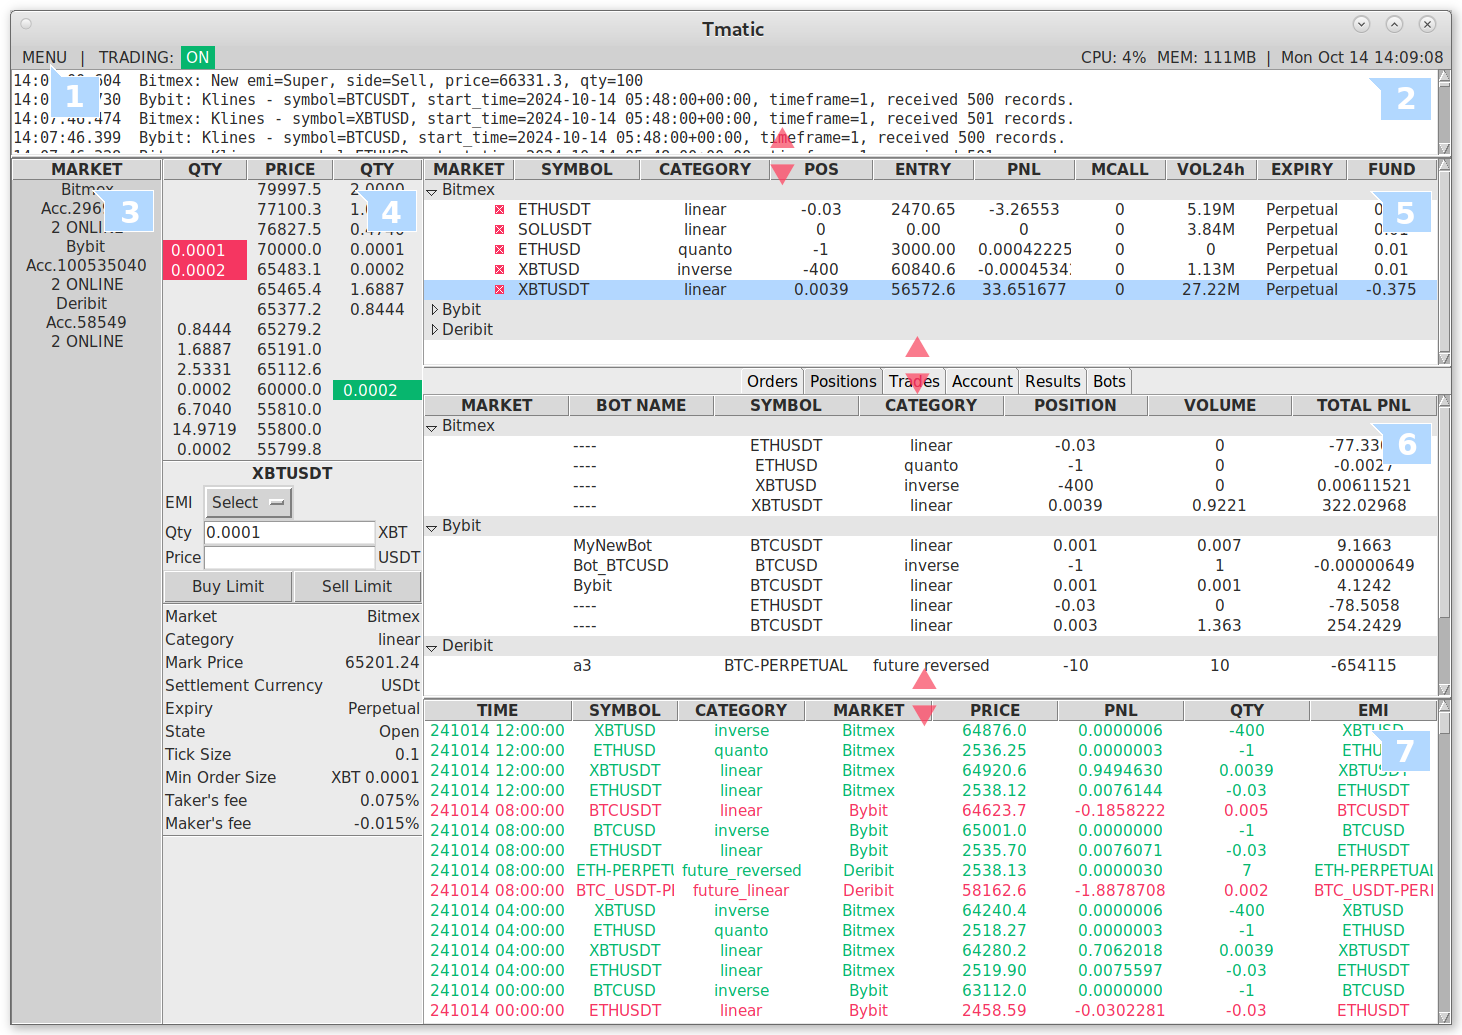Click the red X icon beside ETHUSD instrument

(499, 250)
